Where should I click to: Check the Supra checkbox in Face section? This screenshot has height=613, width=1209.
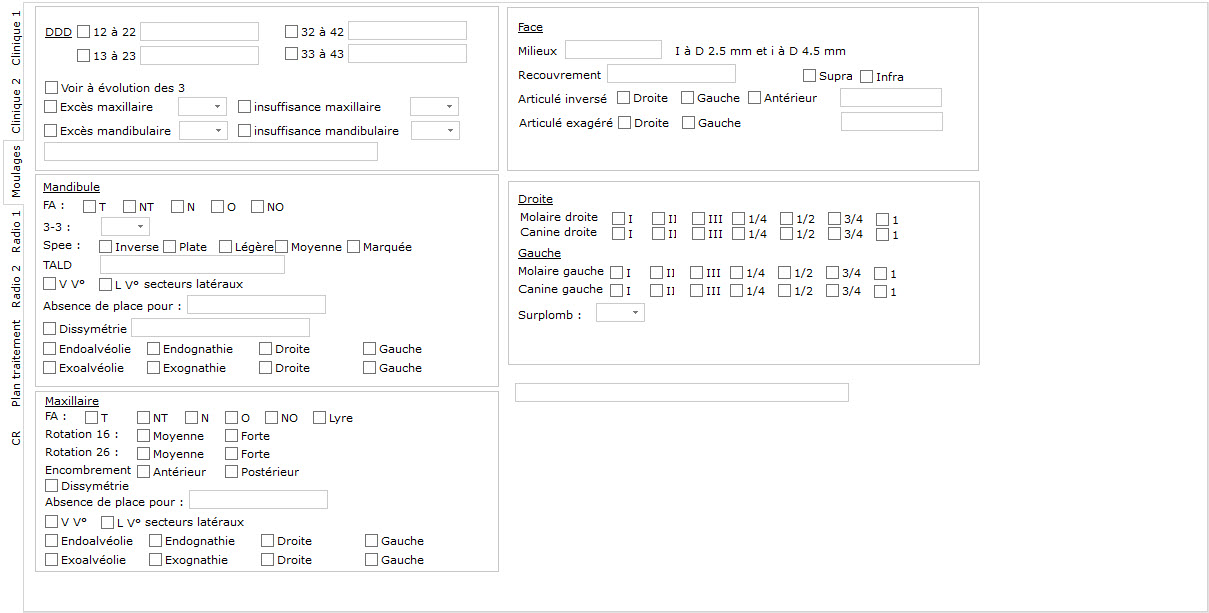[808, 75]
